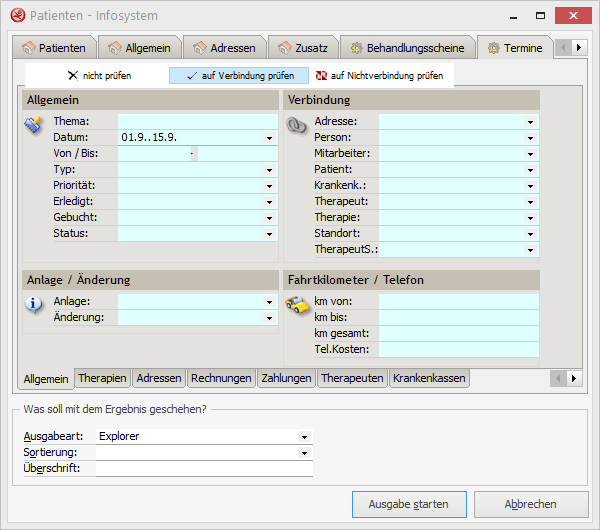Open the Datum dropdown
600x530 pixels.
(x=269, y=138)
